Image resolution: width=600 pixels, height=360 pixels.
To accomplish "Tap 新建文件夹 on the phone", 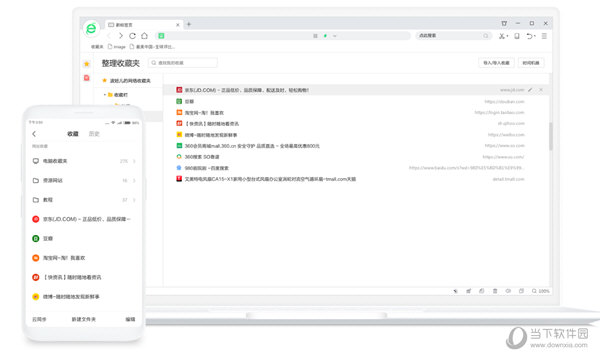I will click(84, 319).
